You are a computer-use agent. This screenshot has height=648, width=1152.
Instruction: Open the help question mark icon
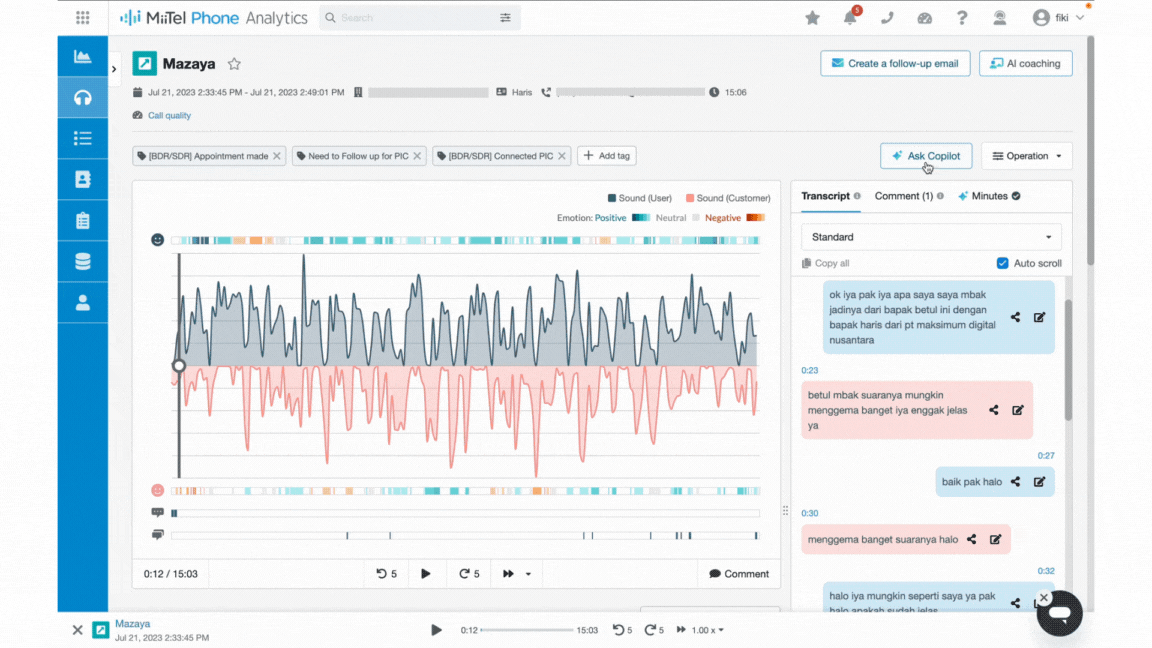click(x=962, y=18)
